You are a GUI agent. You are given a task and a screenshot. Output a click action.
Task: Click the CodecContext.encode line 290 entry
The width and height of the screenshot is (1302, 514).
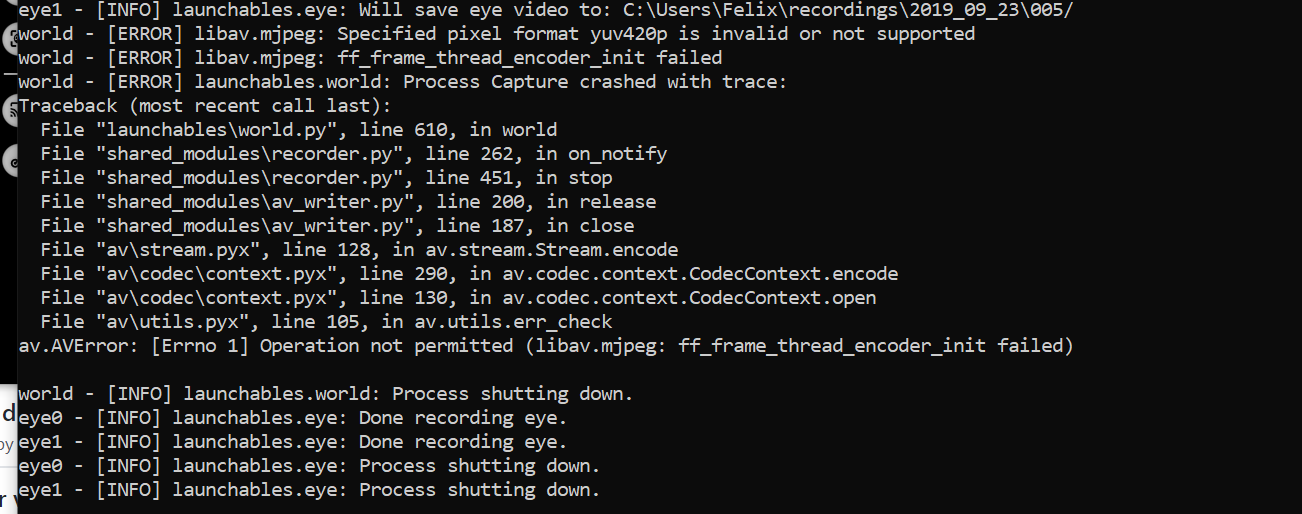point(469,274)
